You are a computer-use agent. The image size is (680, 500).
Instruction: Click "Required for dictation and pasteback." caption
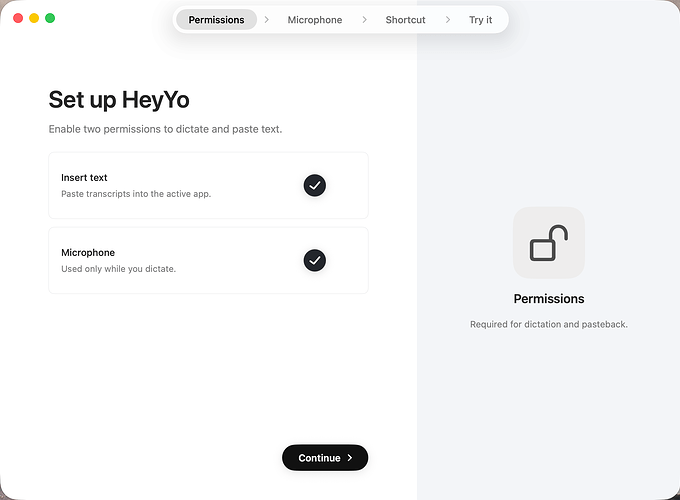[549, 324]
